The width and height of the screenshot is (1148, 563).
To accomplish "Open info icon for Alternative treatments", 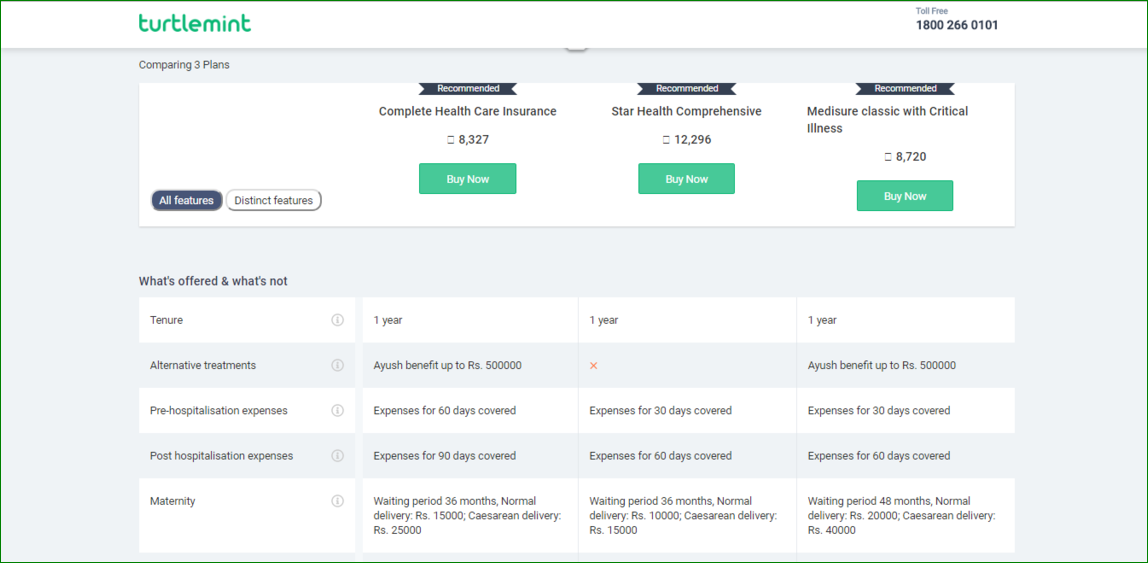I will click(x=338, y=365).
